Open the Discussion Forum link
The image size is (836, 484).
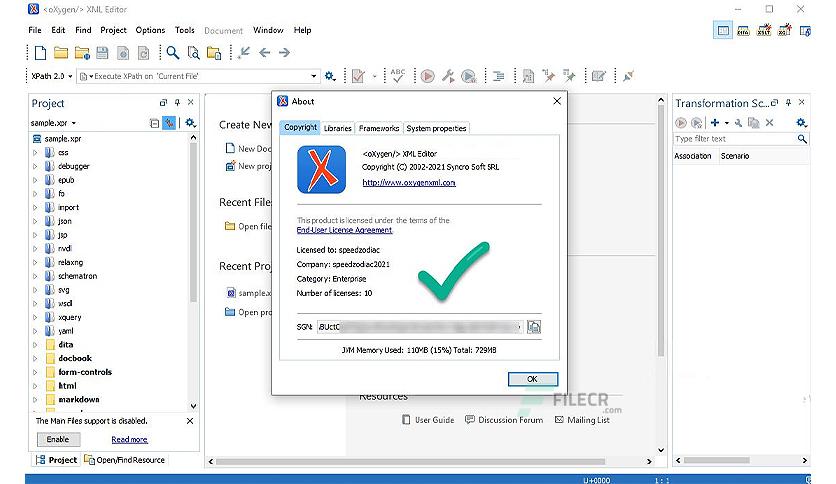pos(504,420)
